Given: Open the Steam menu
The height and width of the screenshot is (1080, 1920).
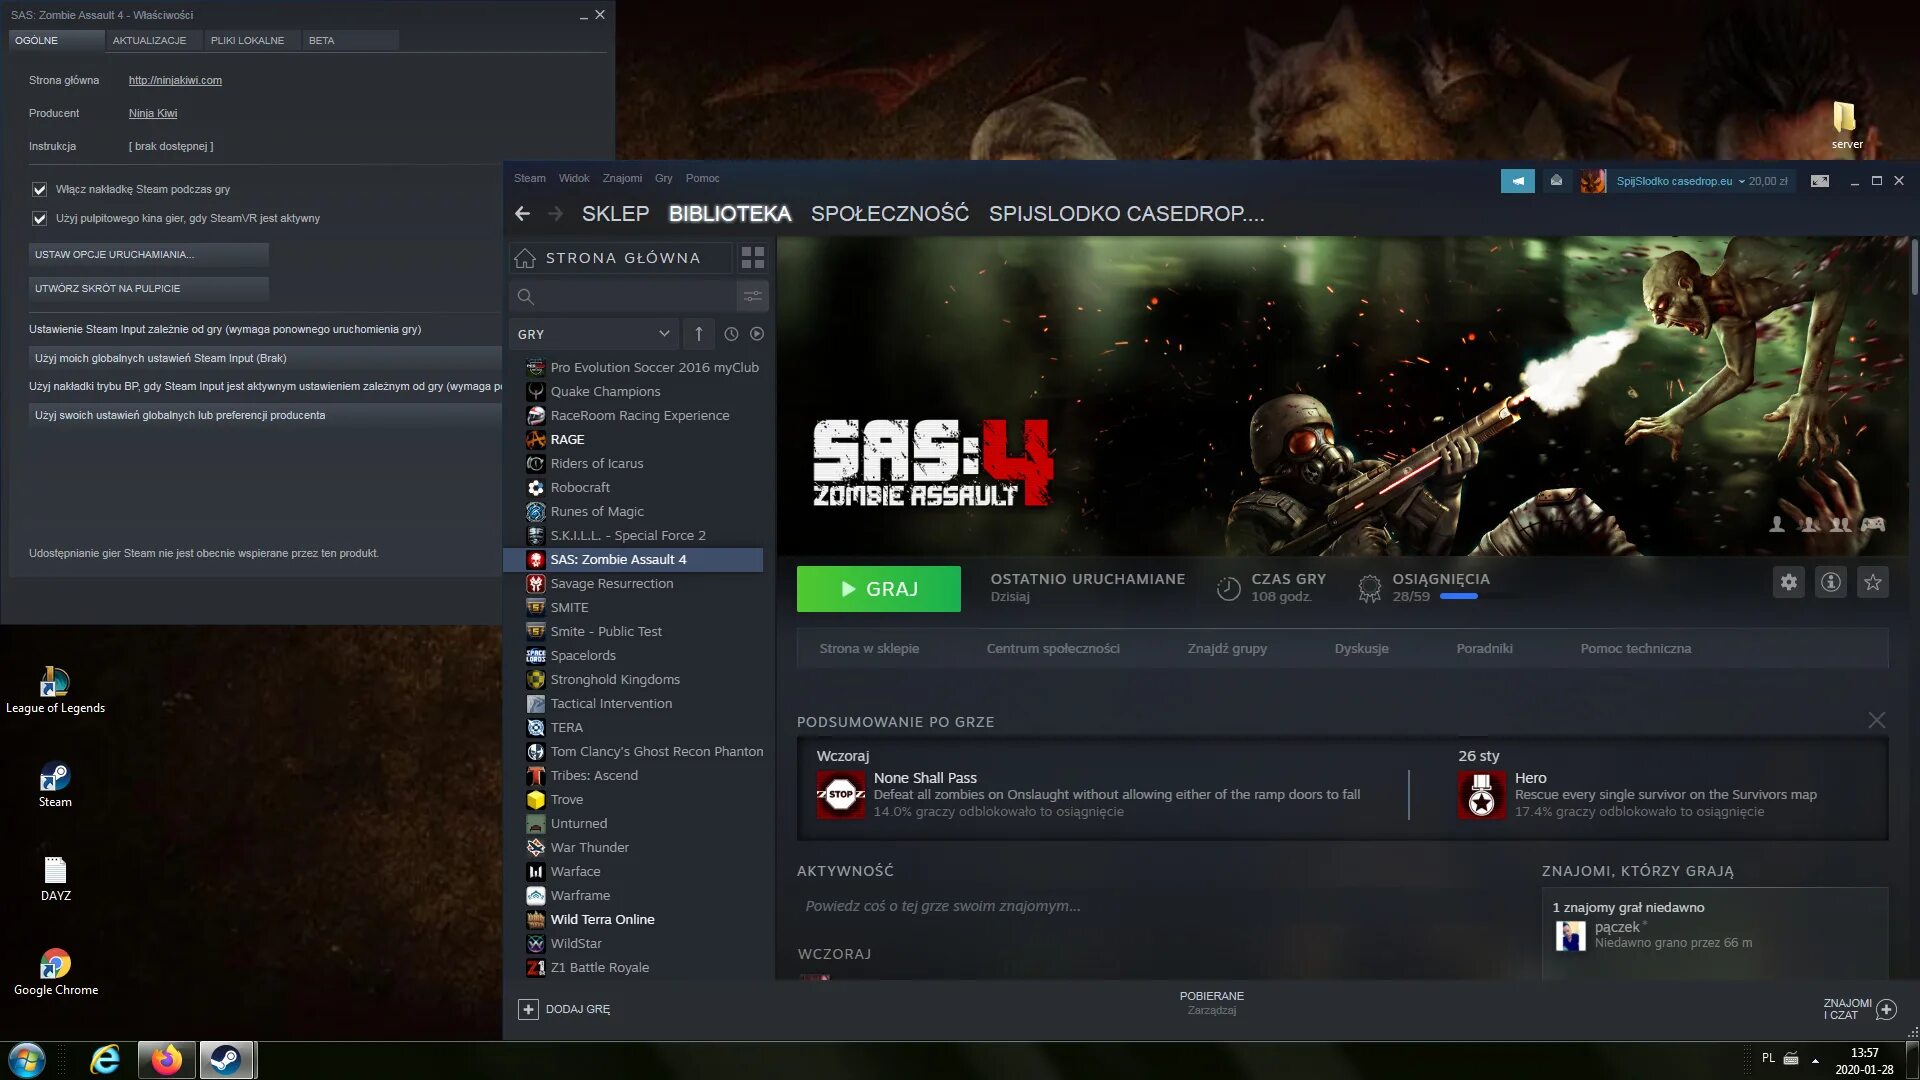Looking at the screenshot, I should pos(530,178).
